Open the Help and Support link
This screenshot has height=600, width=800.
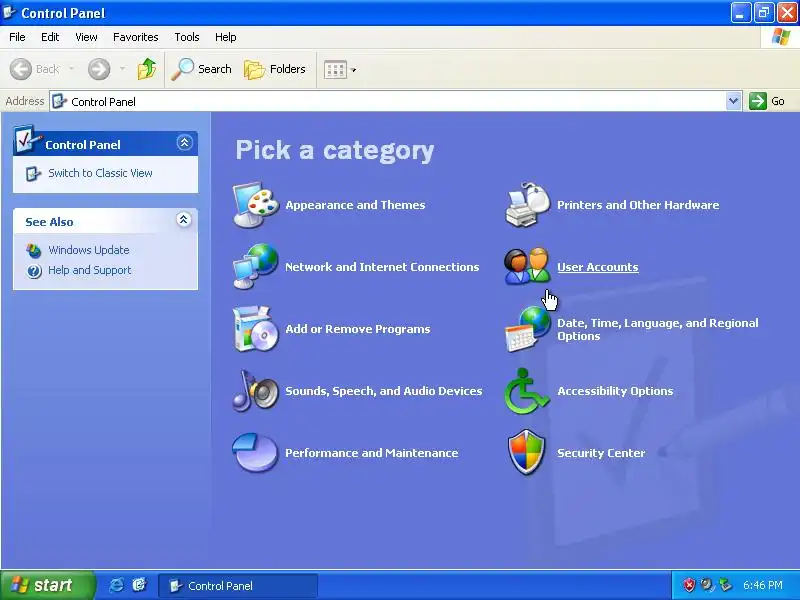click(x=89, y=270)
